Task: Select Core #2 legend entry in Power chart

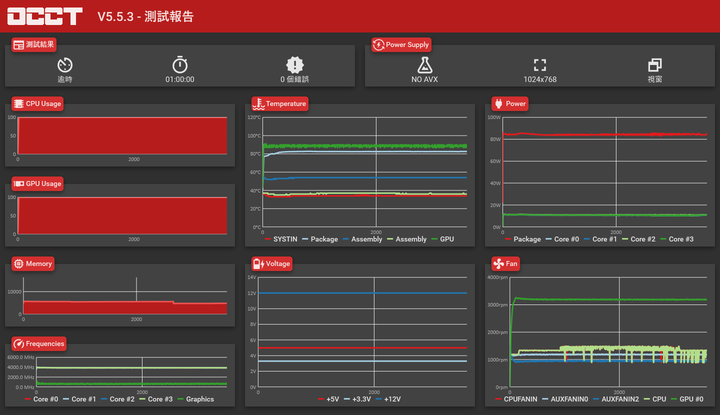Action: click(x=638, y=239)
